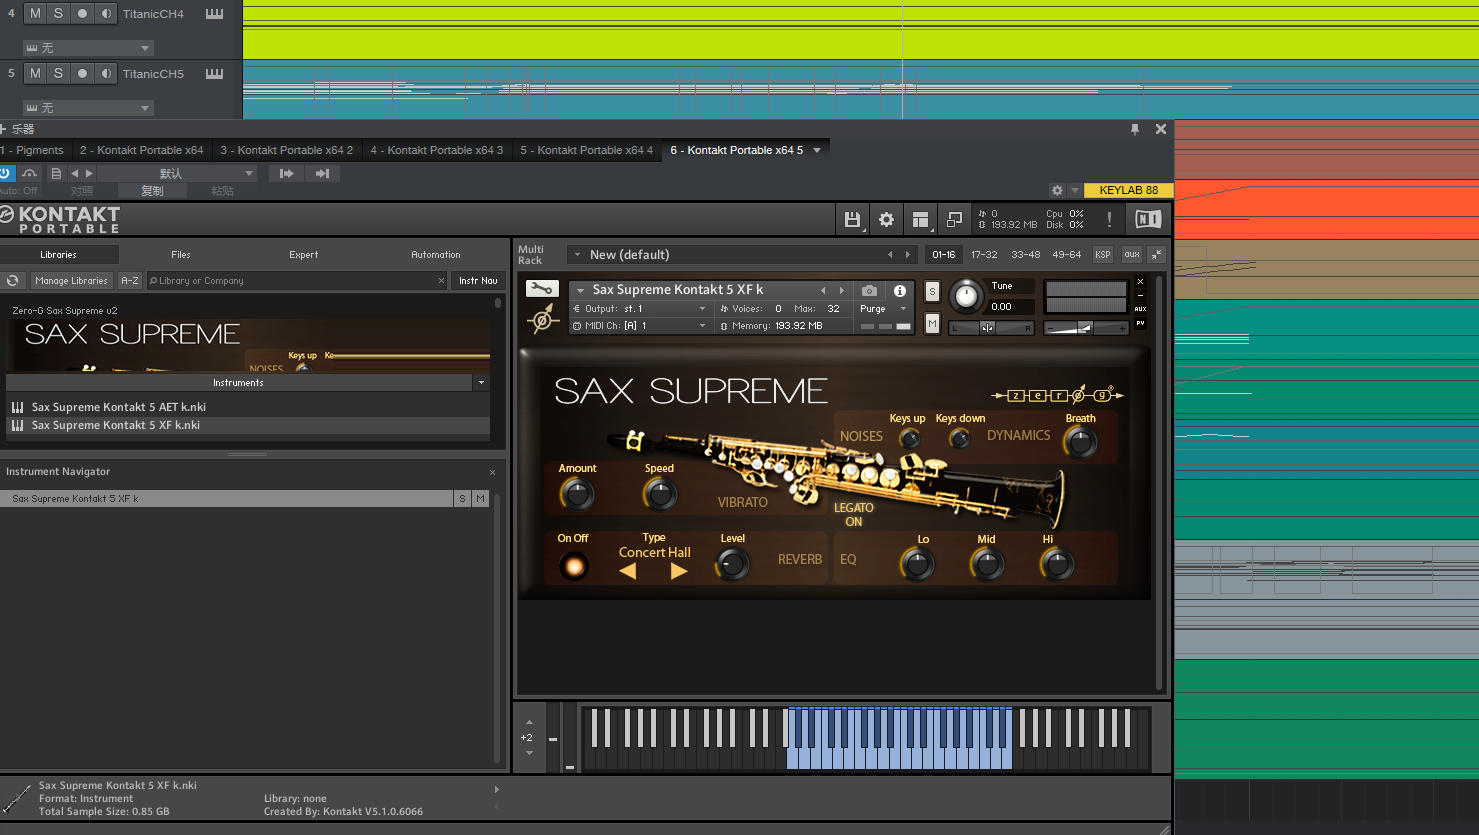1479x835 pixels.
Task: Switch to 3 - Kontakt Portable x64 2 tab
Action: [x=286, y=150]
